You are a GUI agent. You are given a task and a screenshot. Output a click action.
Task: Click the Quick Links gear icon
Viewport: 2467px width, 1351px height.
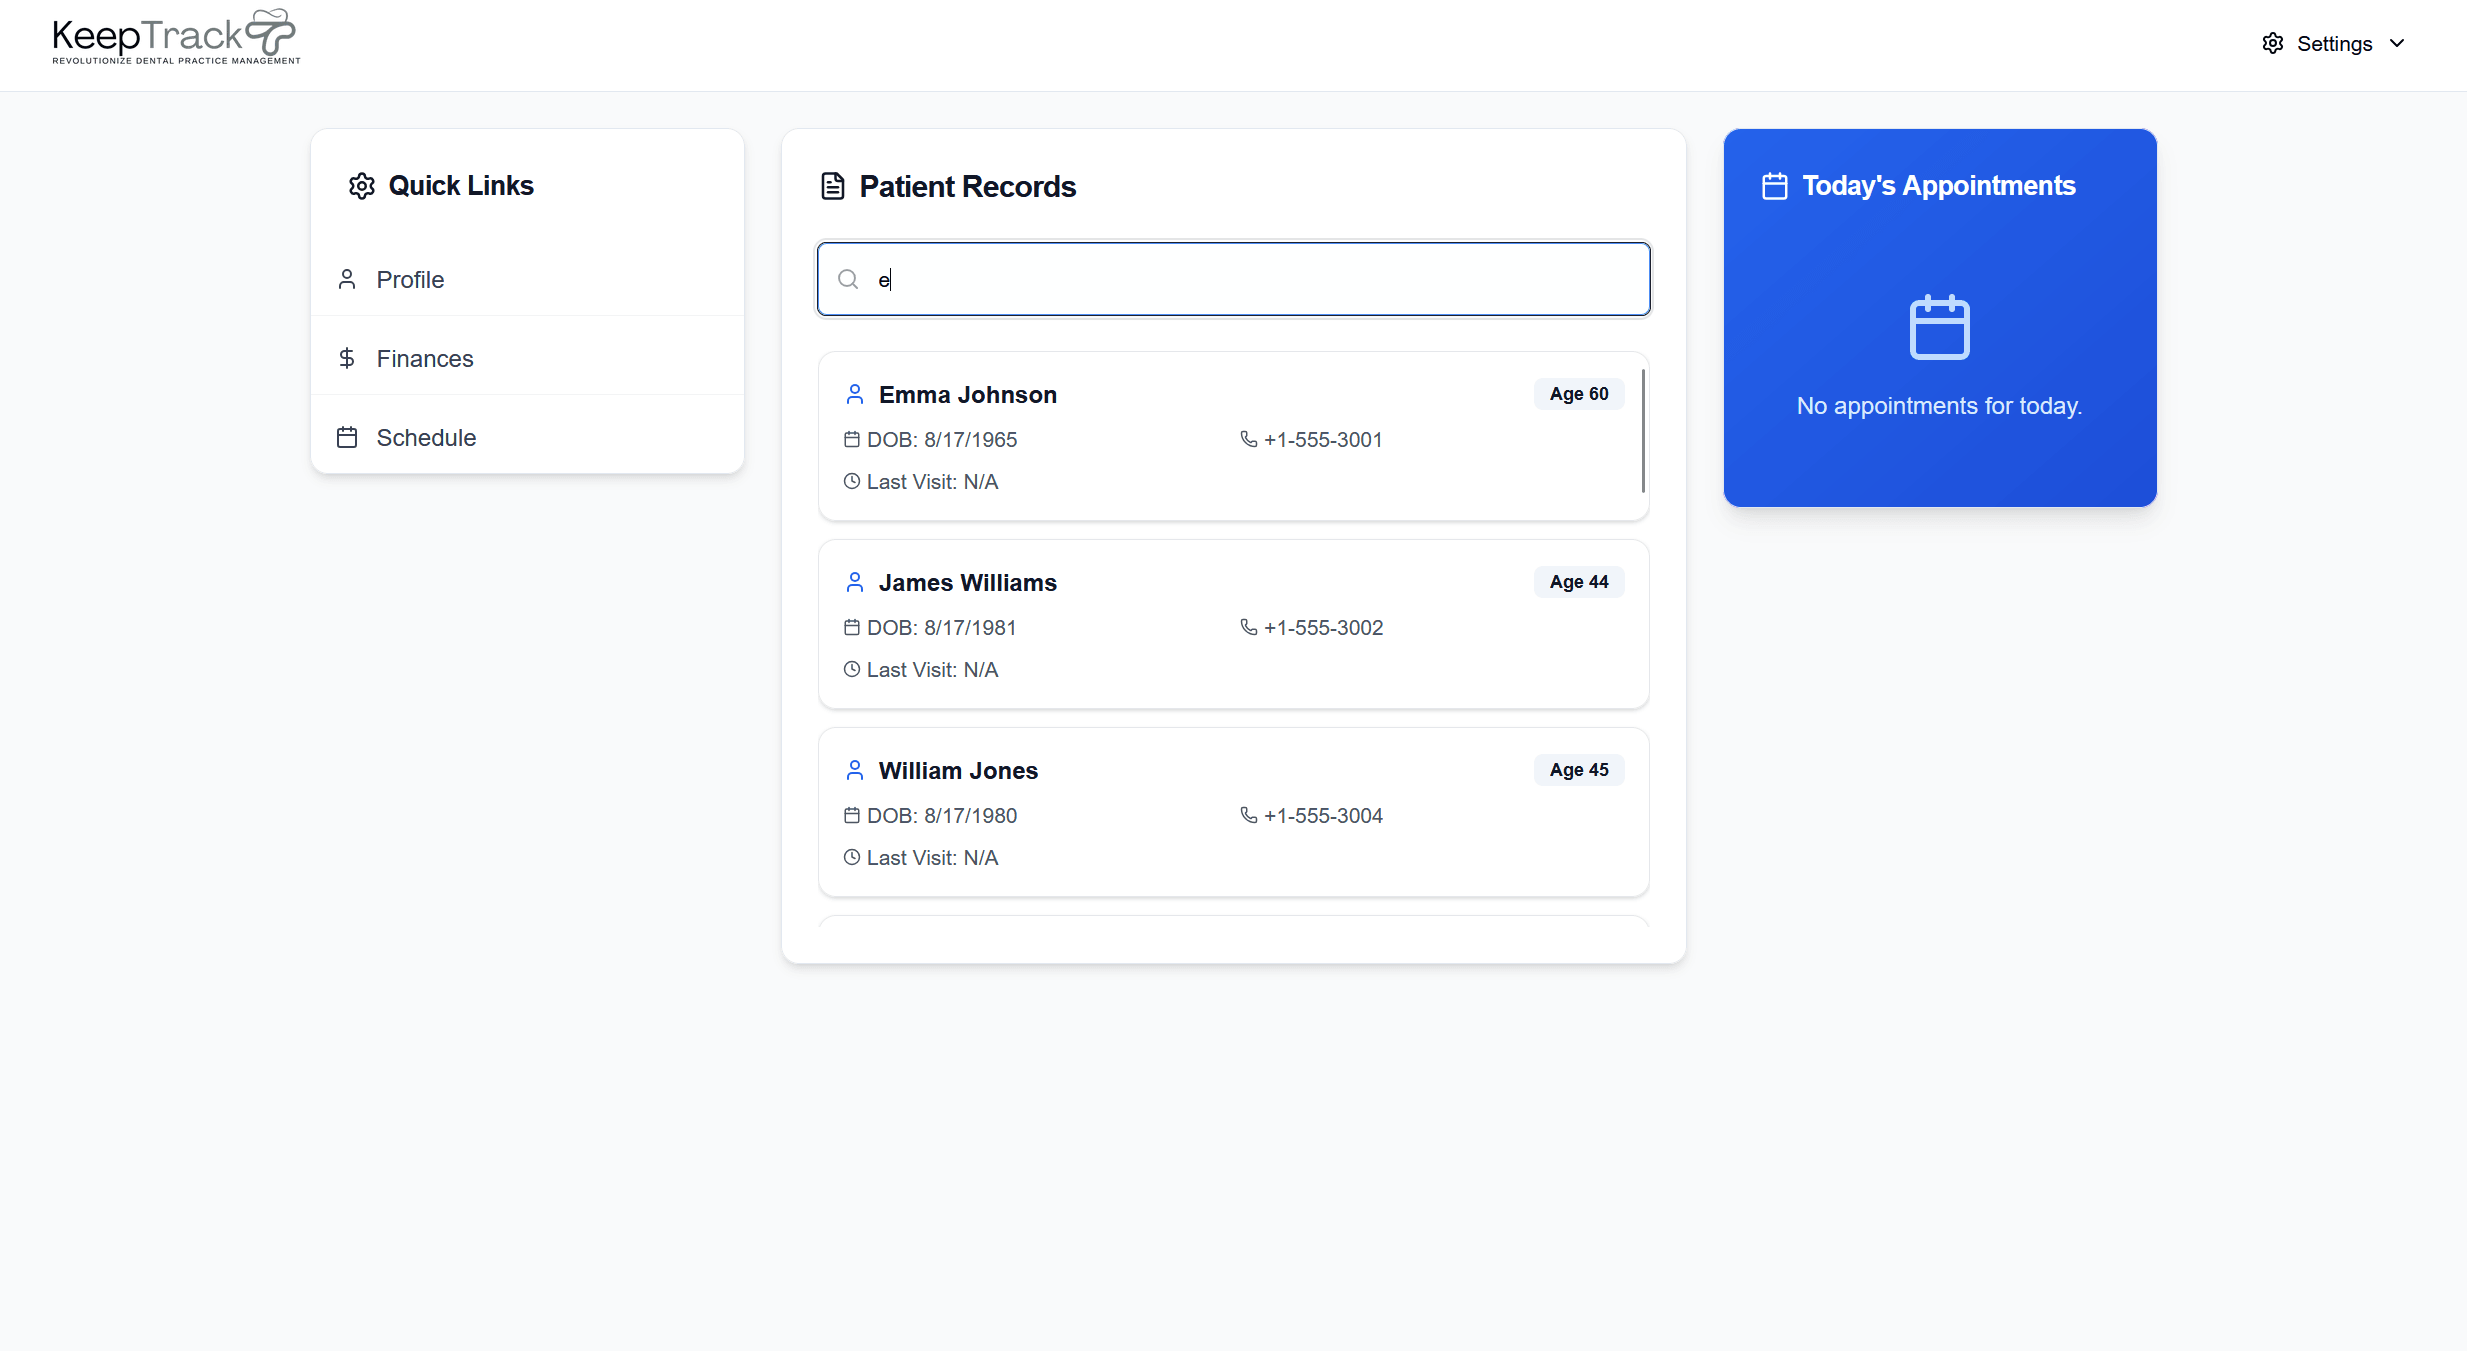pos(361,187)
